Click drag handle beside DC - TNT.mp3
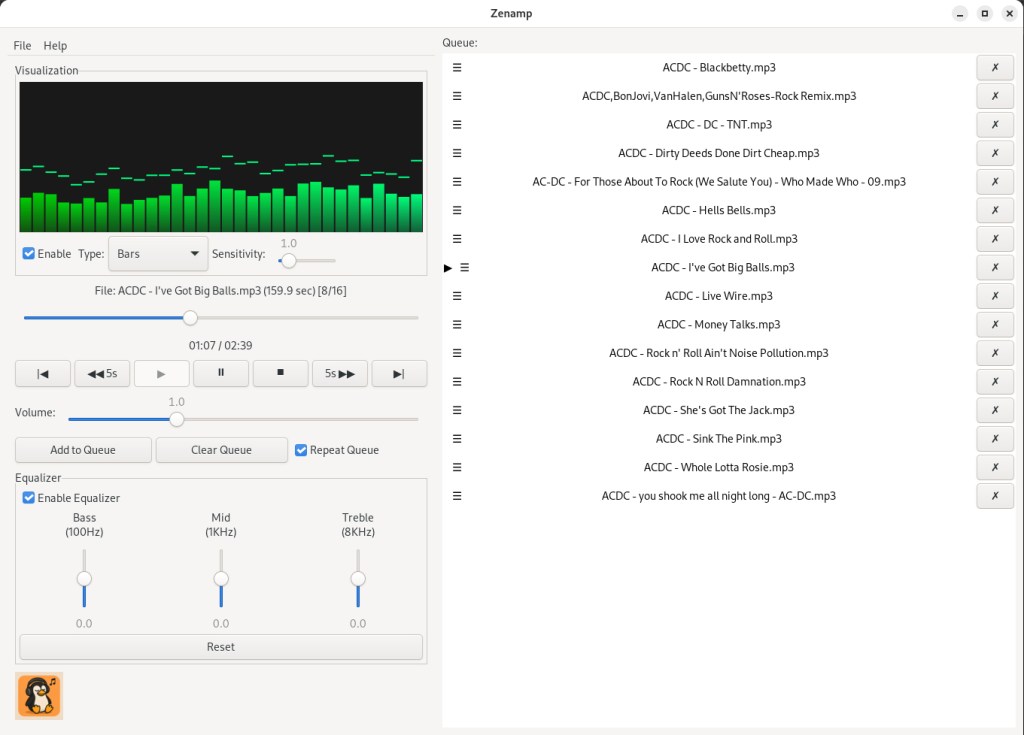Viewport: 1024px width, 735px height. [457, 125]
